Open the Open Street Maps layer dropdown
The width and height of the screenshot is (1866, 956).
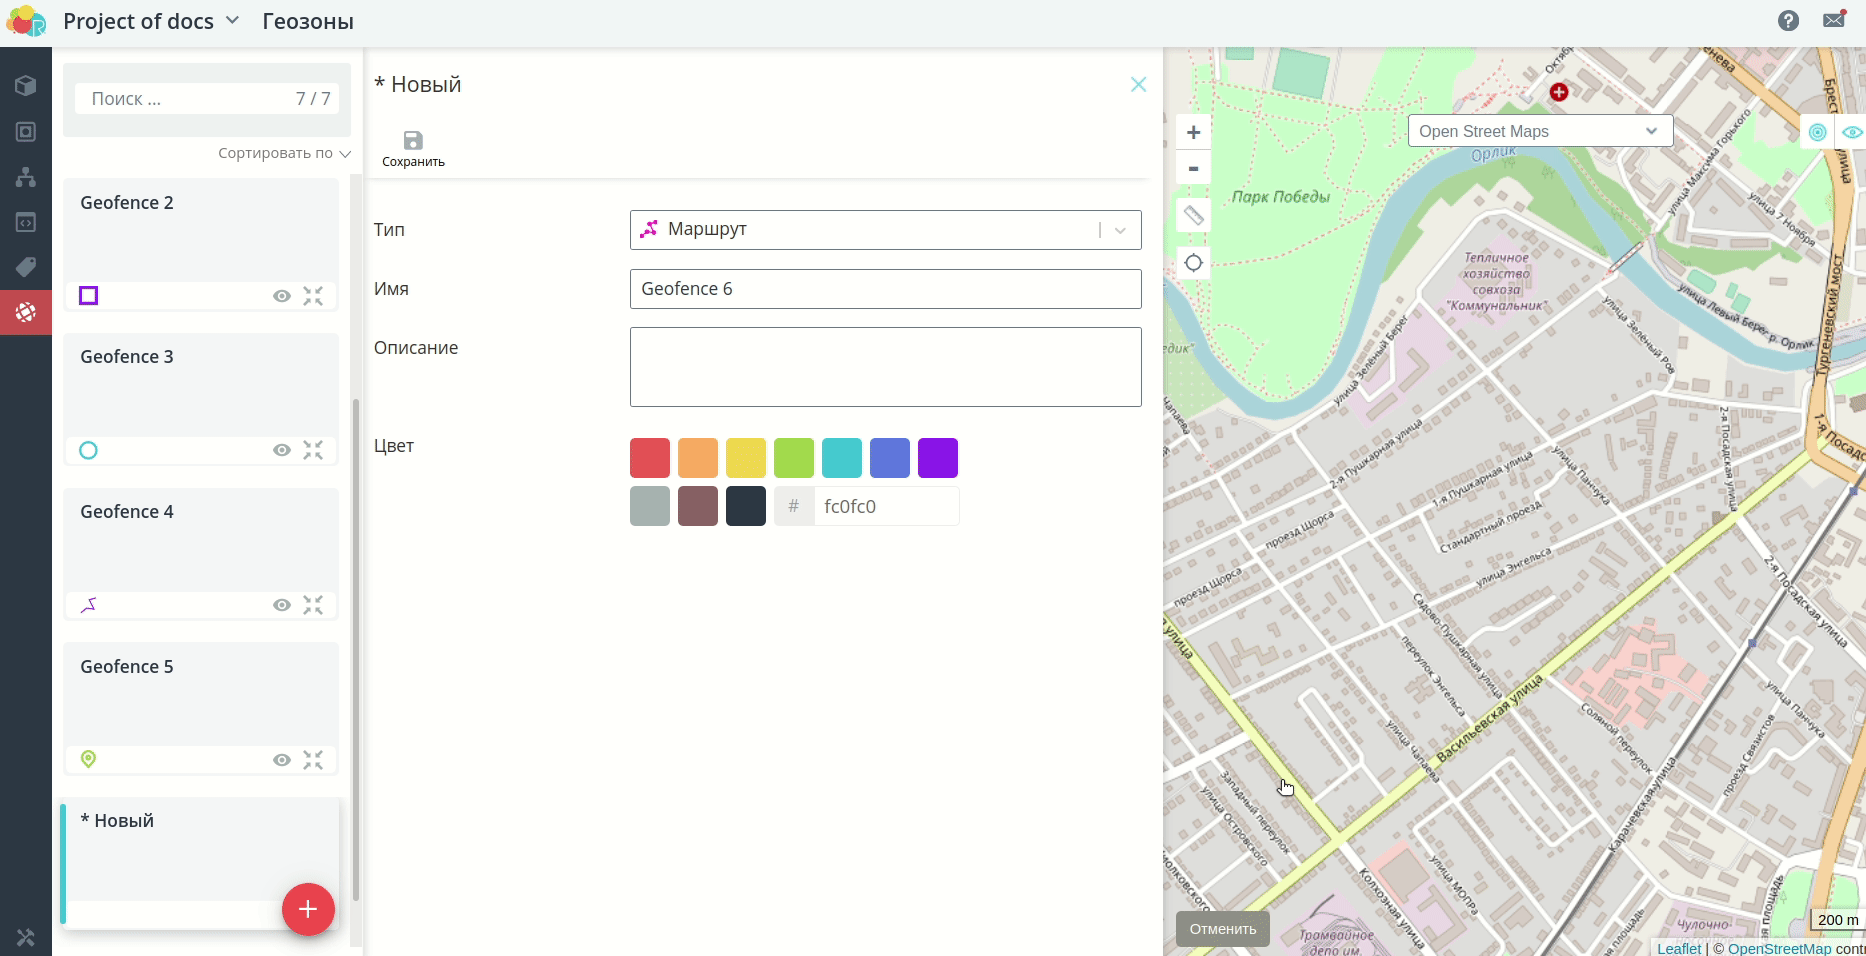click(1540, 131)
